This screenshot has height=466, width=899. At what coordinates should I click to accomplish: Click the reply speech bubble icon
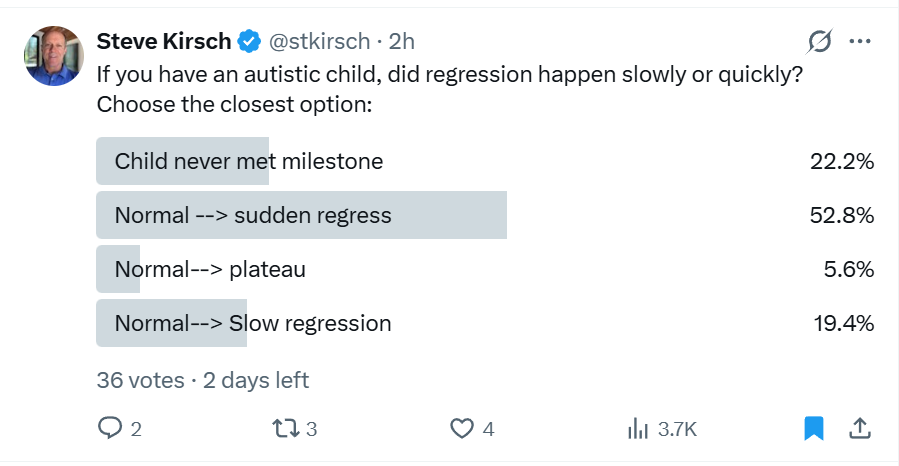click(110, 428)
